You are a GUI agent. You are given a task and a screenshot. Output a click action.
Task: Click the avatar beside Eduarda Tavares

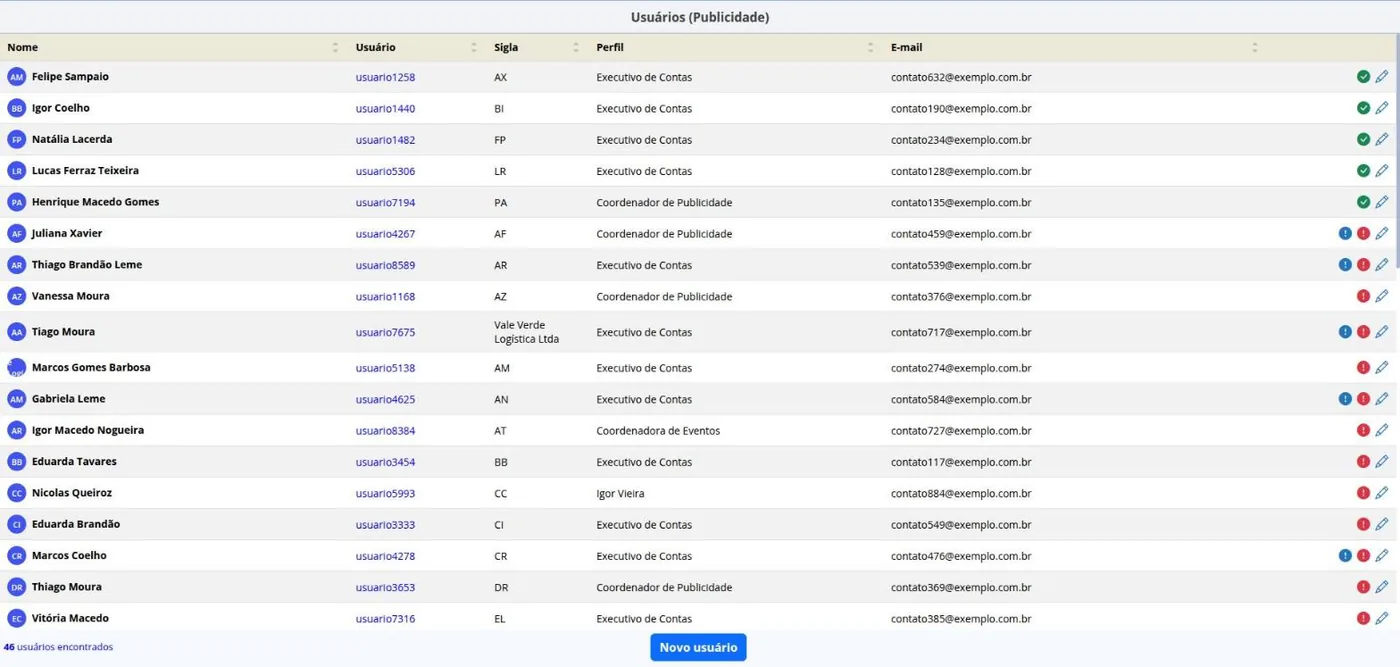(16, 462)
